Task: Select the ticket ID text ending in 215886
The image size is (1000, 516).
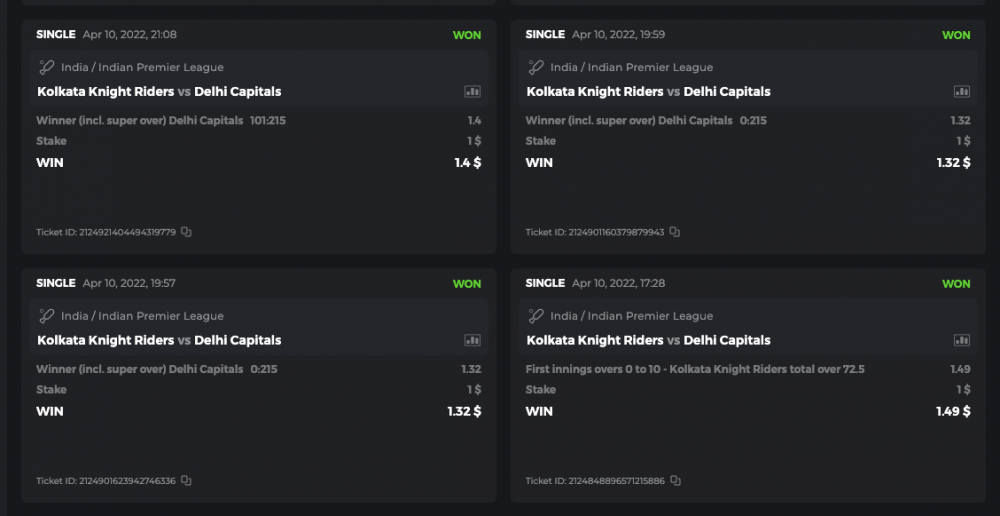Action: (x=596, y=481)
